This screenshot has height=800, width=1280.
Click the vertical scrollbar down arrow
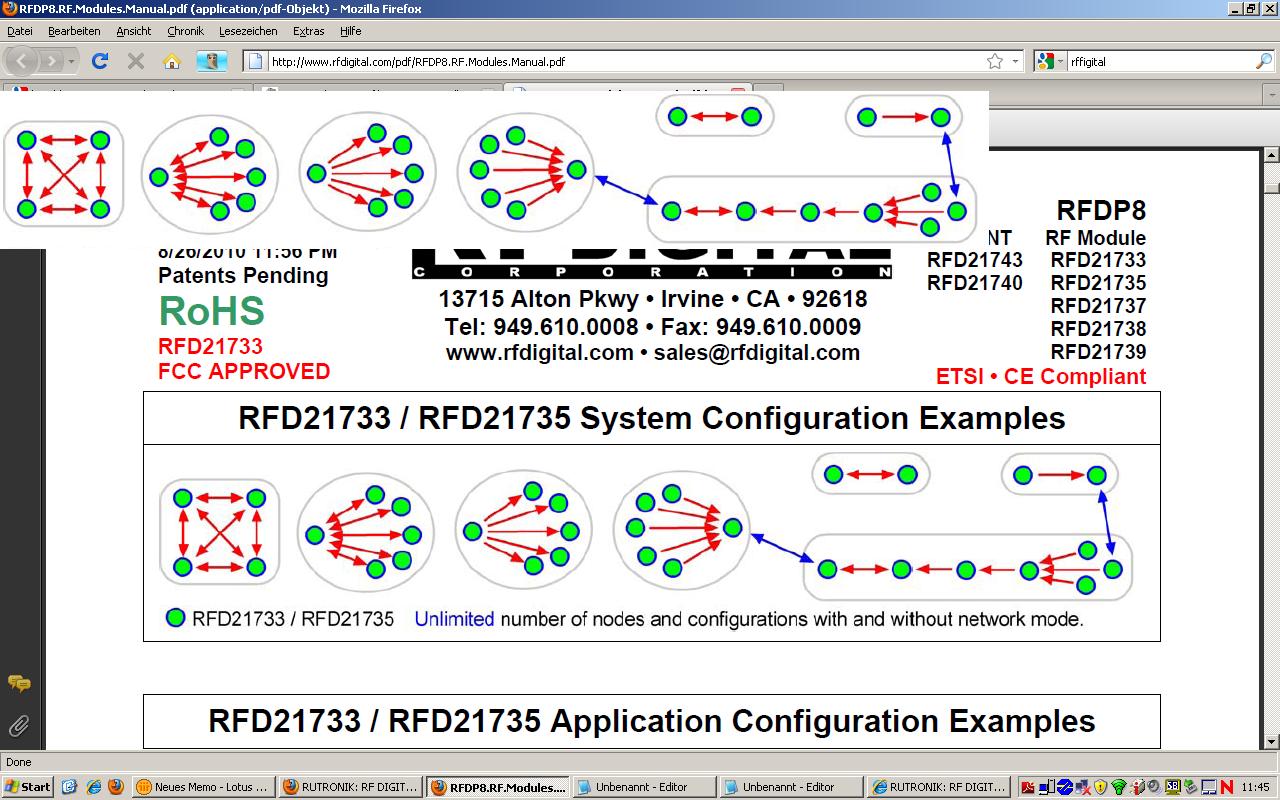click(x=1271, y=741)
